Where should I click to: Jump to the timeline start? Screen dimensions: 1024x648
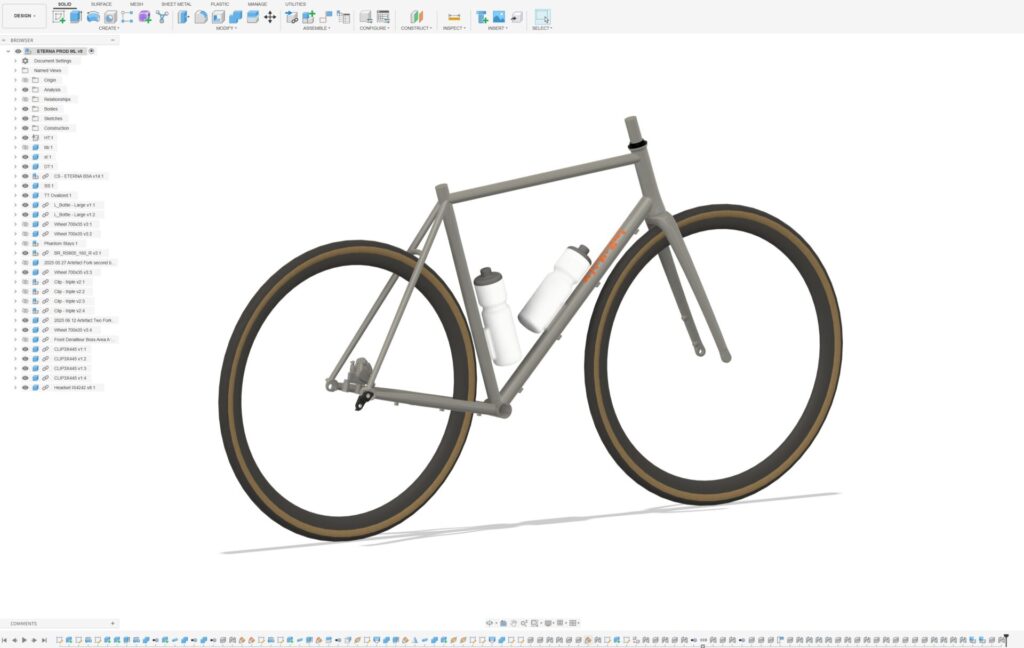(5, 640)
